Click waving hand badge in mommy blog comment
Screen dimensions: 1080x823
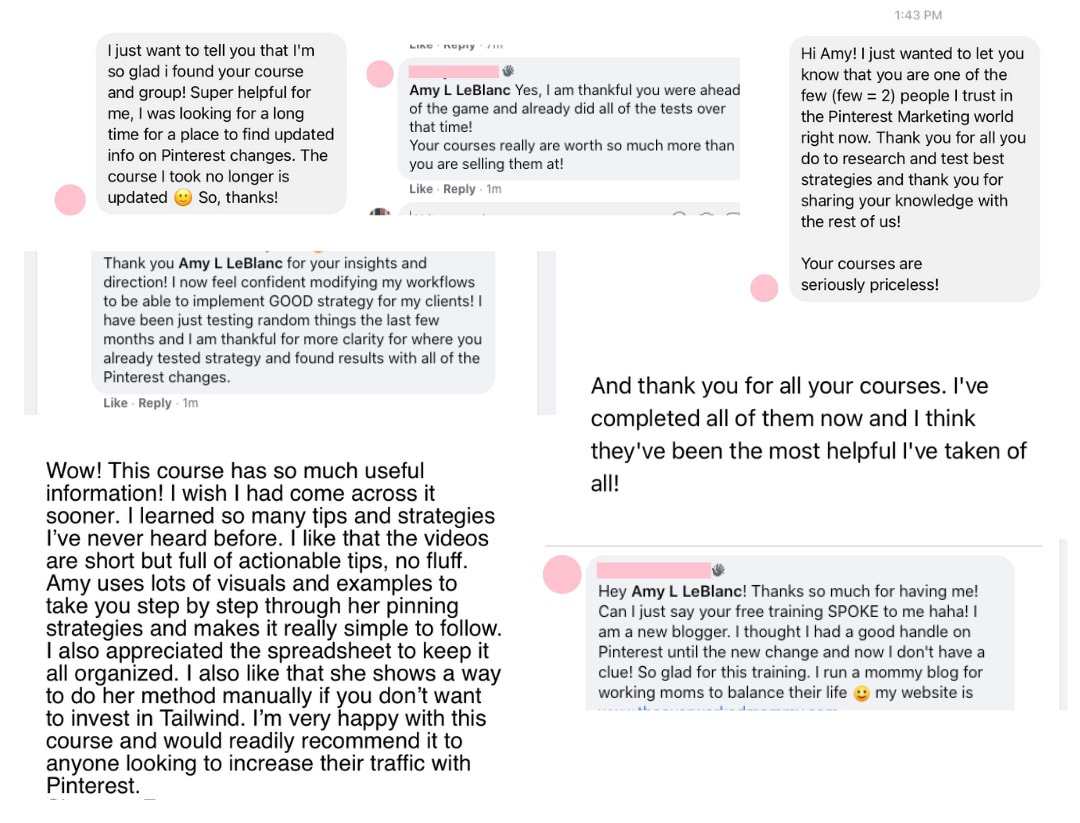(x=718, y=570)
